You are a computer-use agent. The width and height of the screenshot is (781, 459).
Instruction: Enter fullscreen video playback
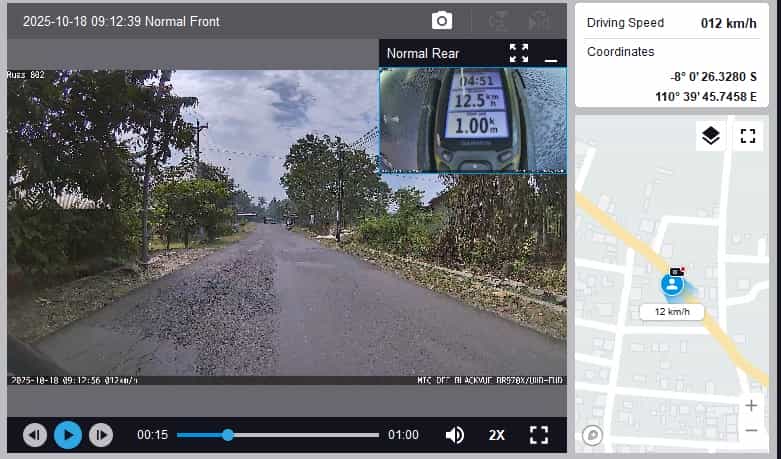tap(539, 435)
